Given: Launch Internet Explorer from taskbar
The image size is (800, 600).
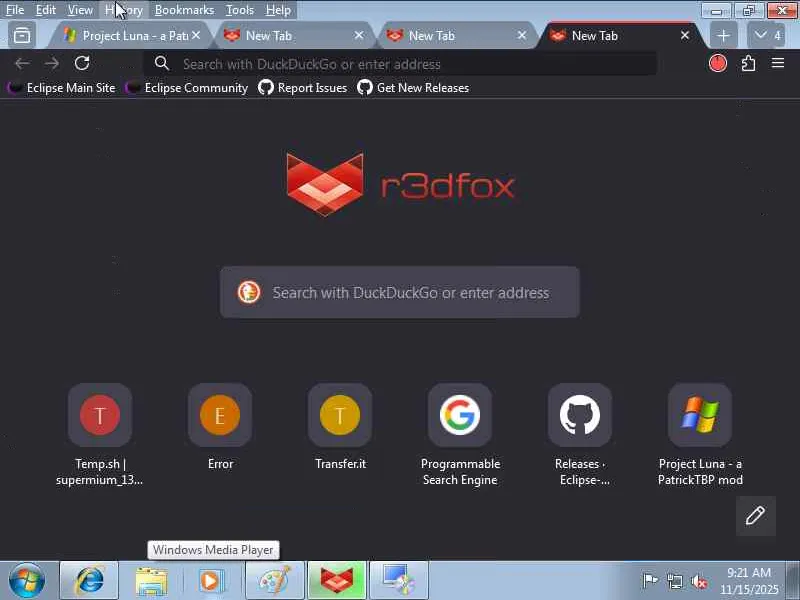Looking at the screenshot, I should tap(89, 581).
